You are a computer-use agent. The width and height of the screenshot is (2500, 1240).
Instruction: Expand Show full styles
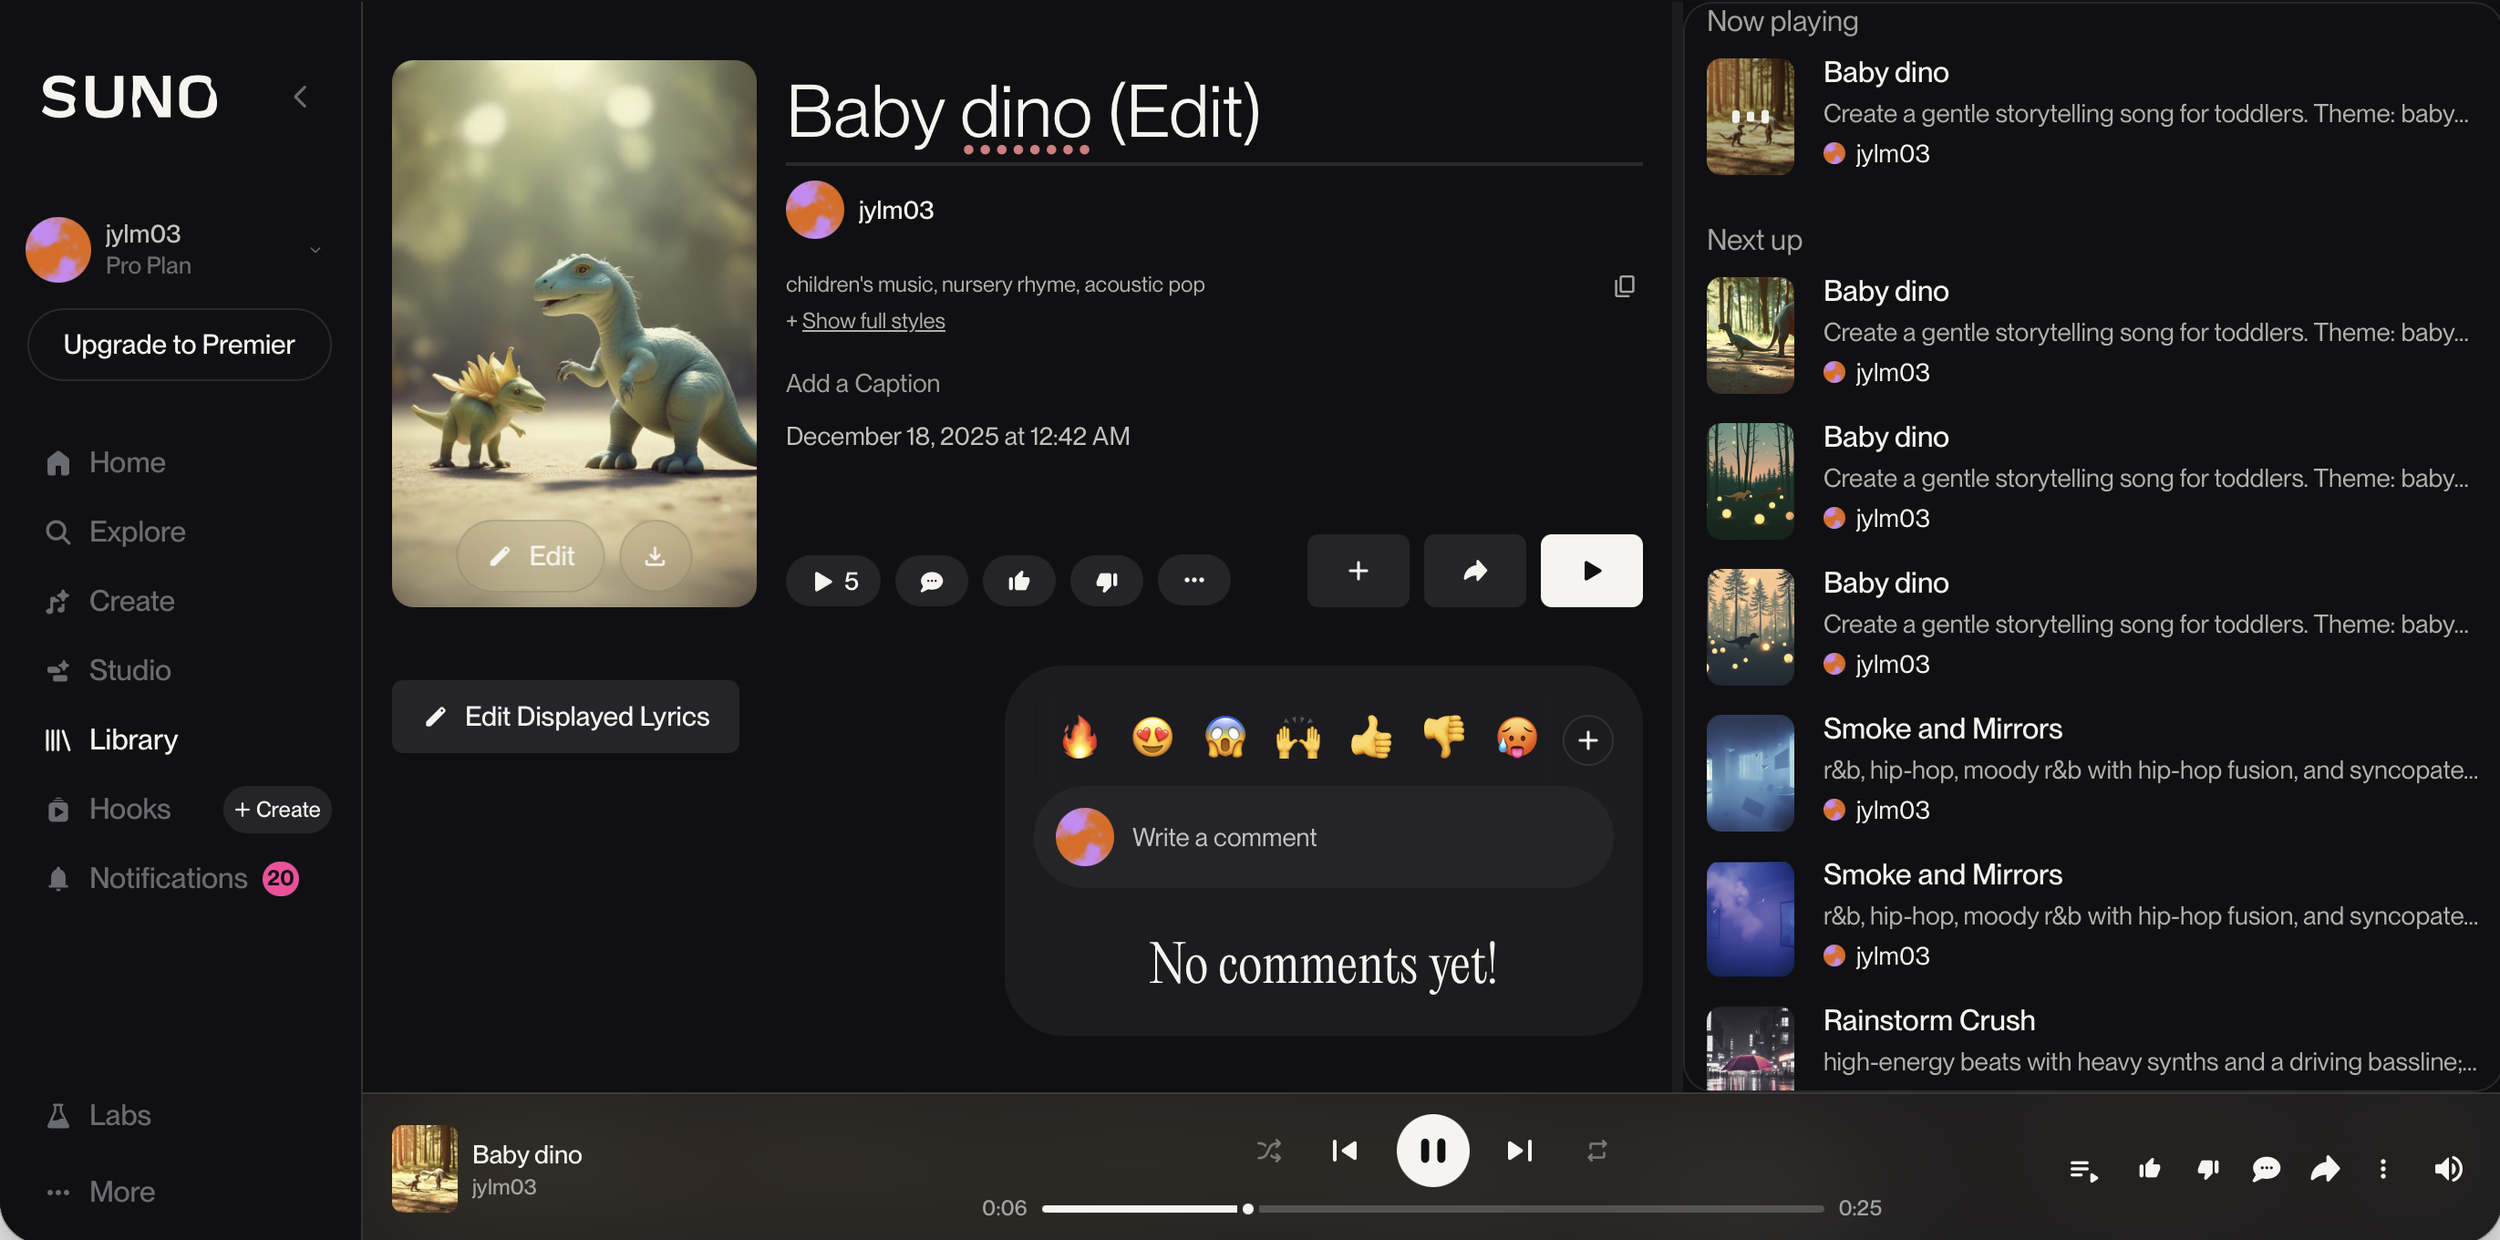(x=872, y=321)
